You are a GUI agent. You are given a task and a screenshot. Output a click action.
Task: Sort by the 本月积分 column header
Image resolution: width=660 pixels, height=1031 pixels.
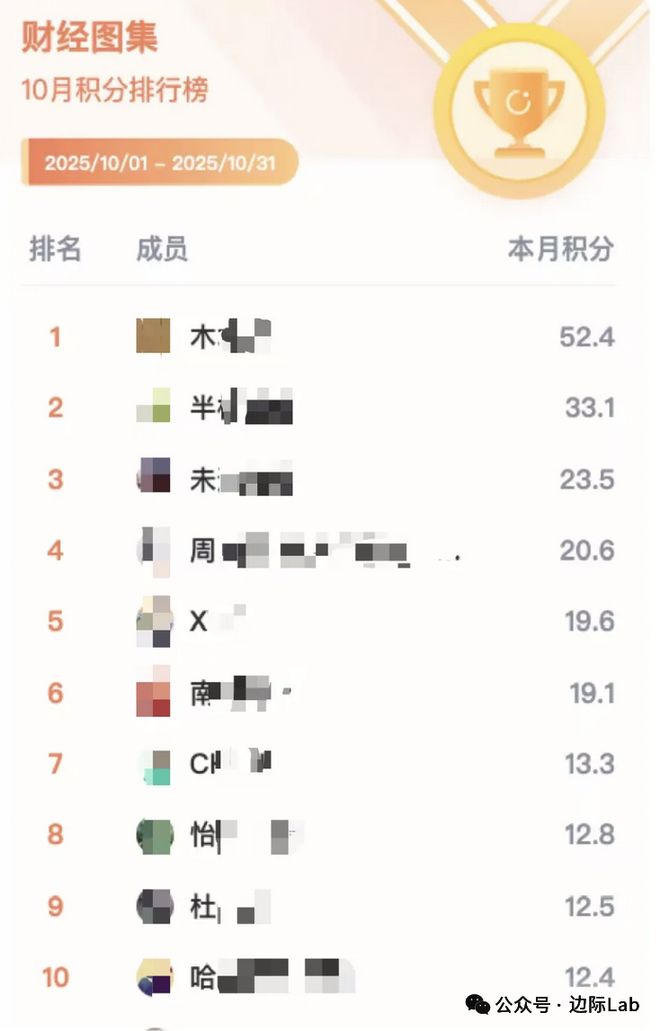click(x=560, y=249)
